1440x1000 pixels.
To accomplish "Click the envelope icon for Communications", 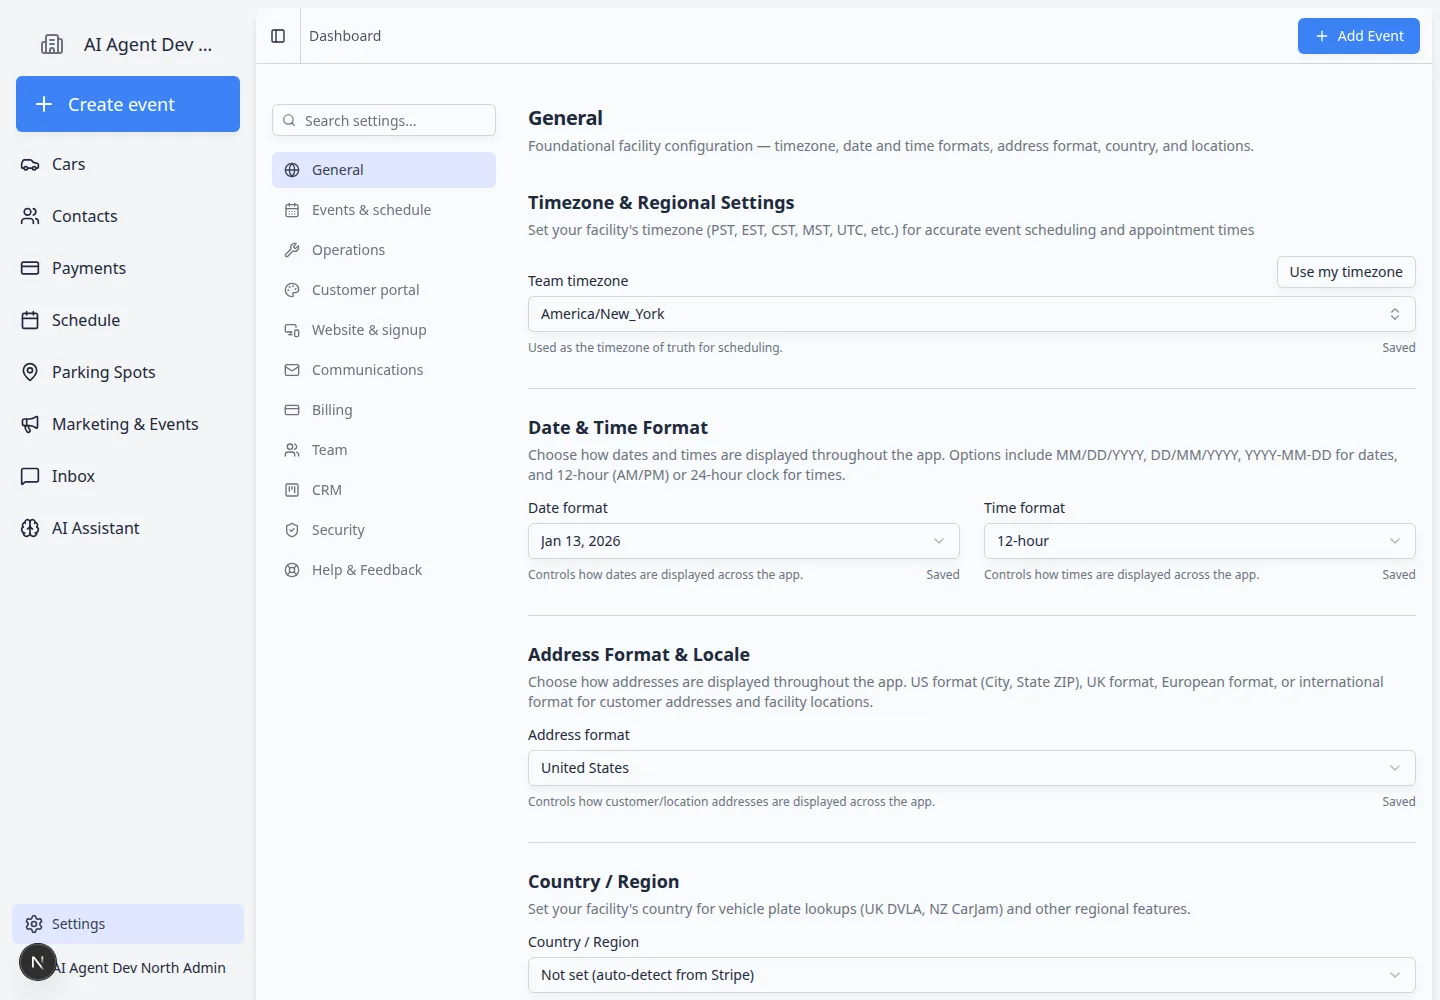I will 292,370.
